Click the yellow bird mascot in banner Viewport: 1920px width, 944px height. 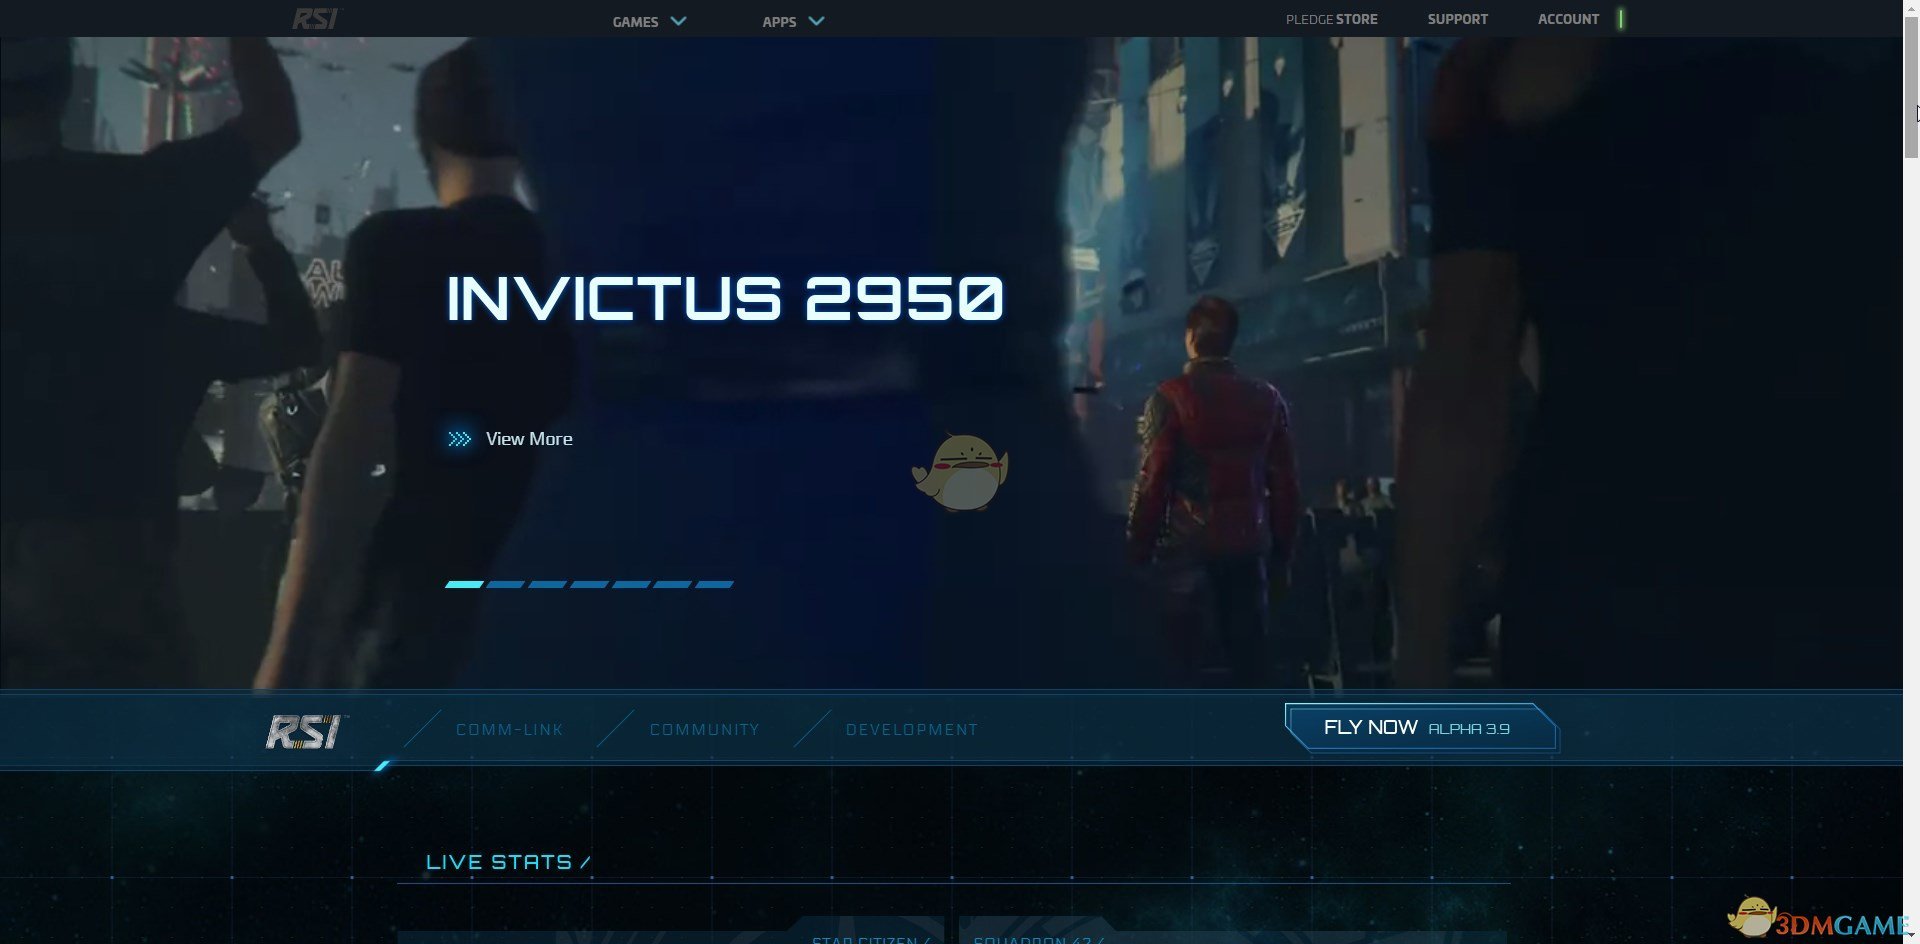[x=960, y=472]
